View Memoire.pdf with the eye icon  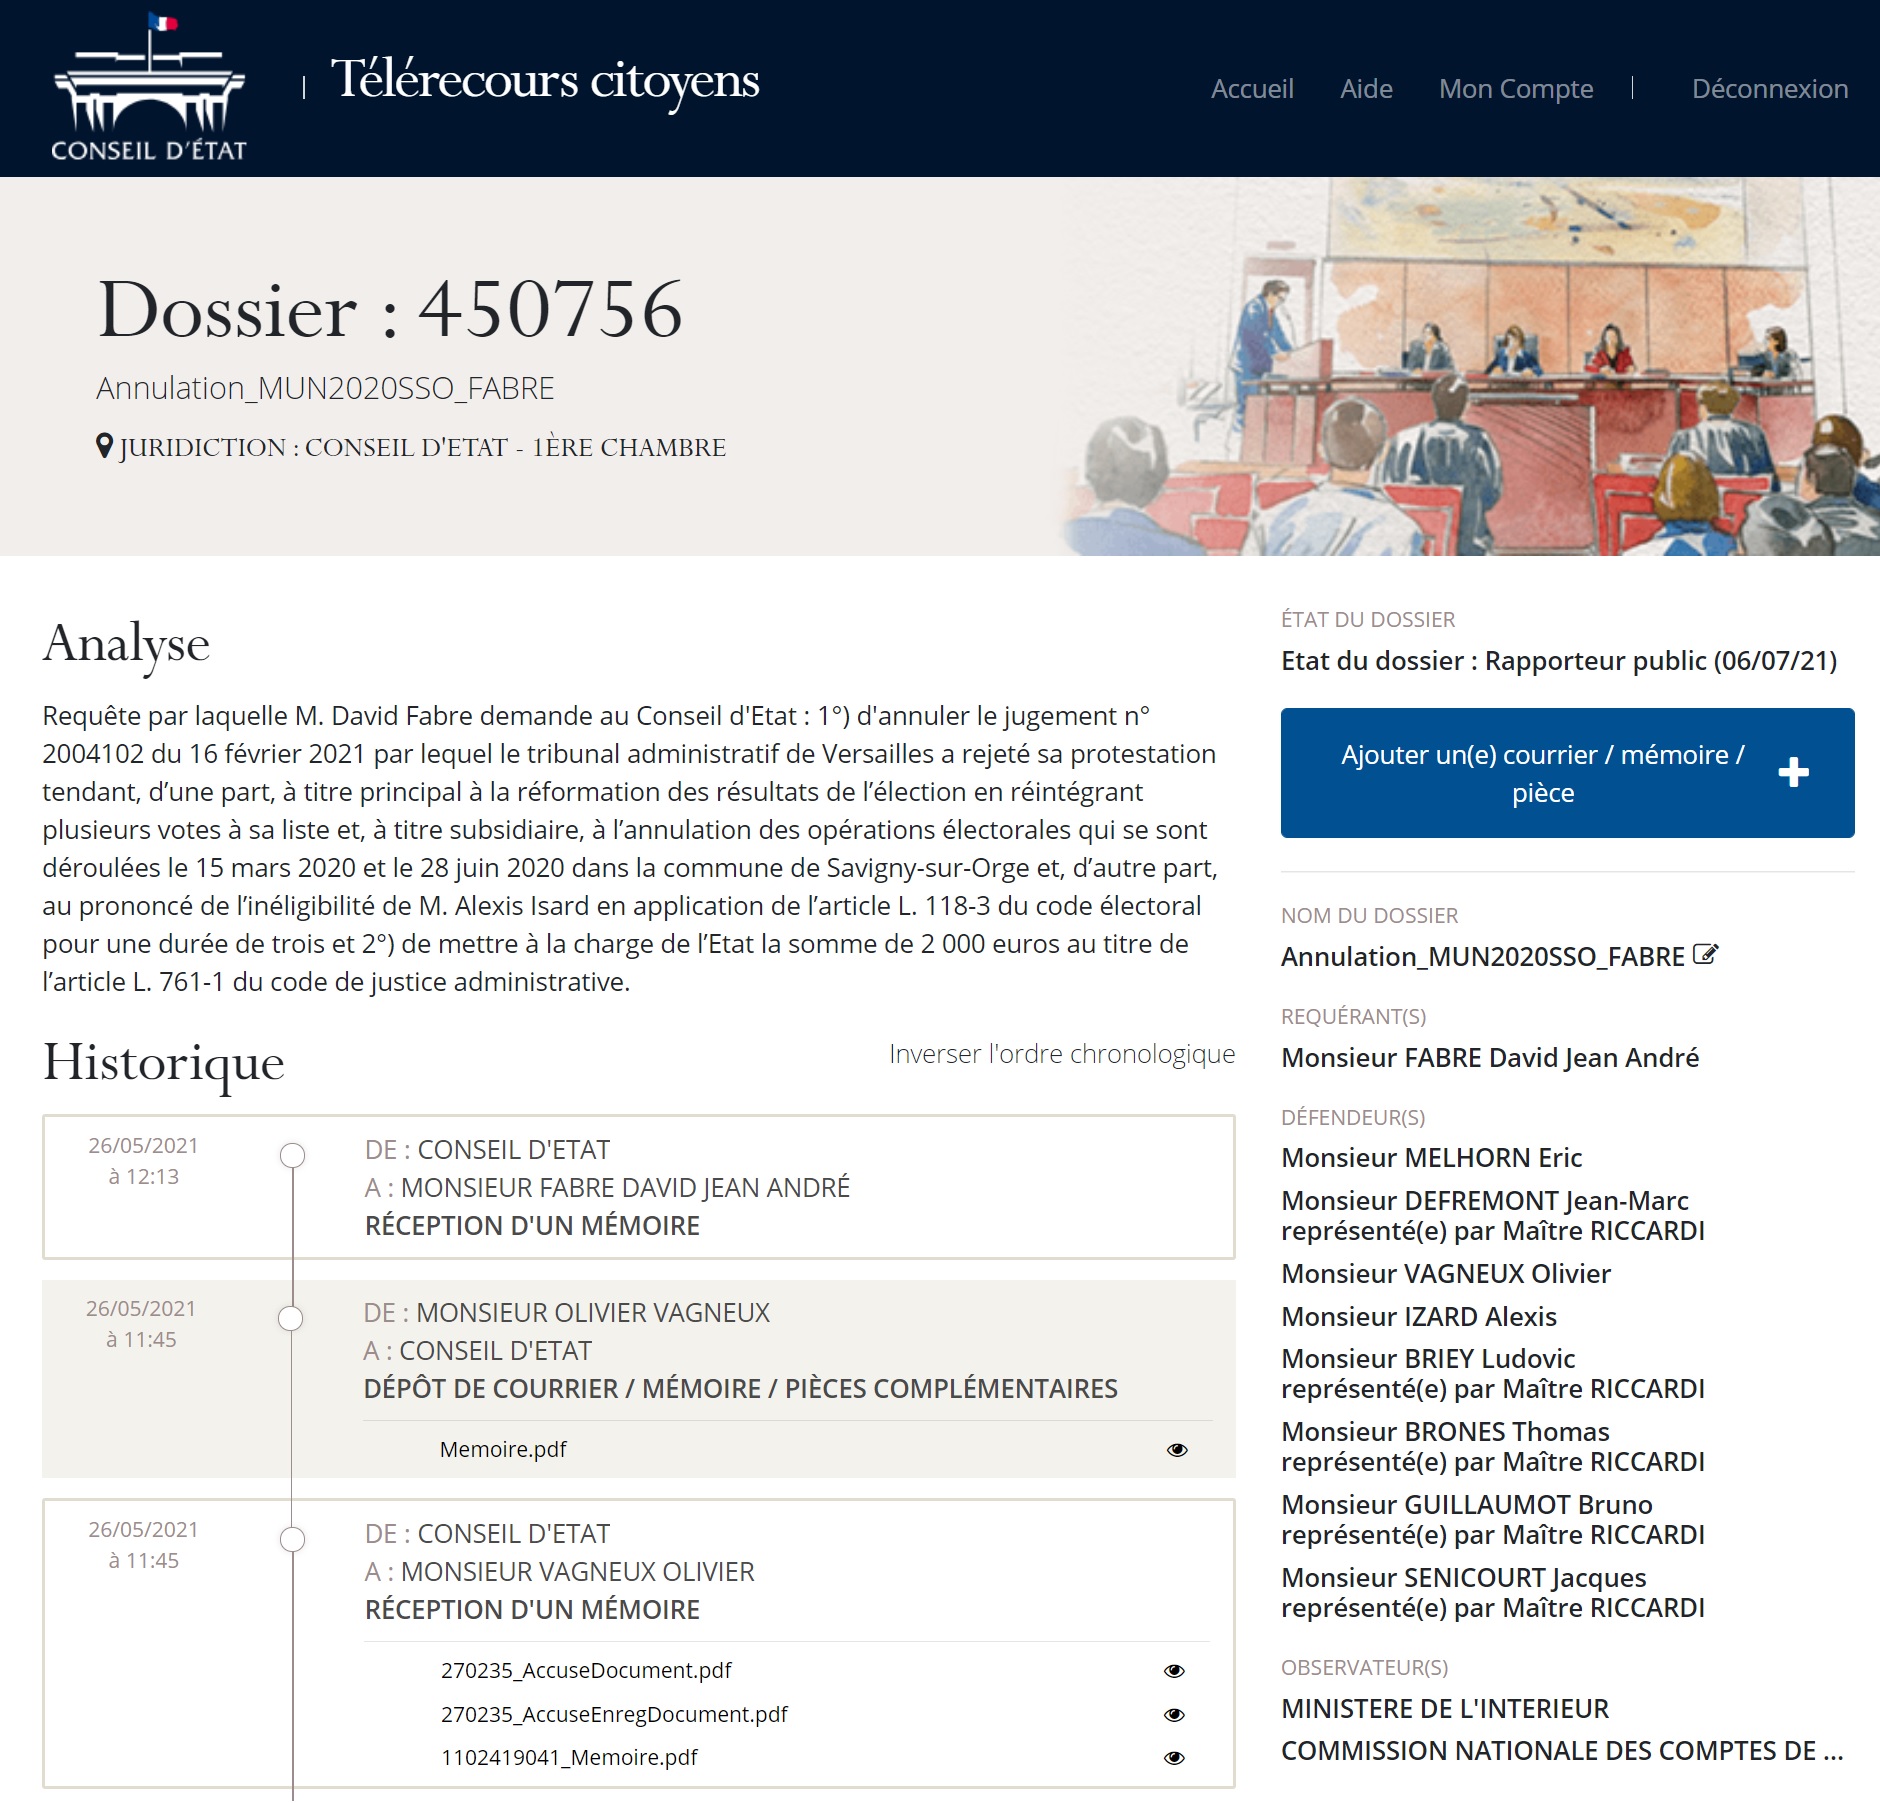1177,1450
